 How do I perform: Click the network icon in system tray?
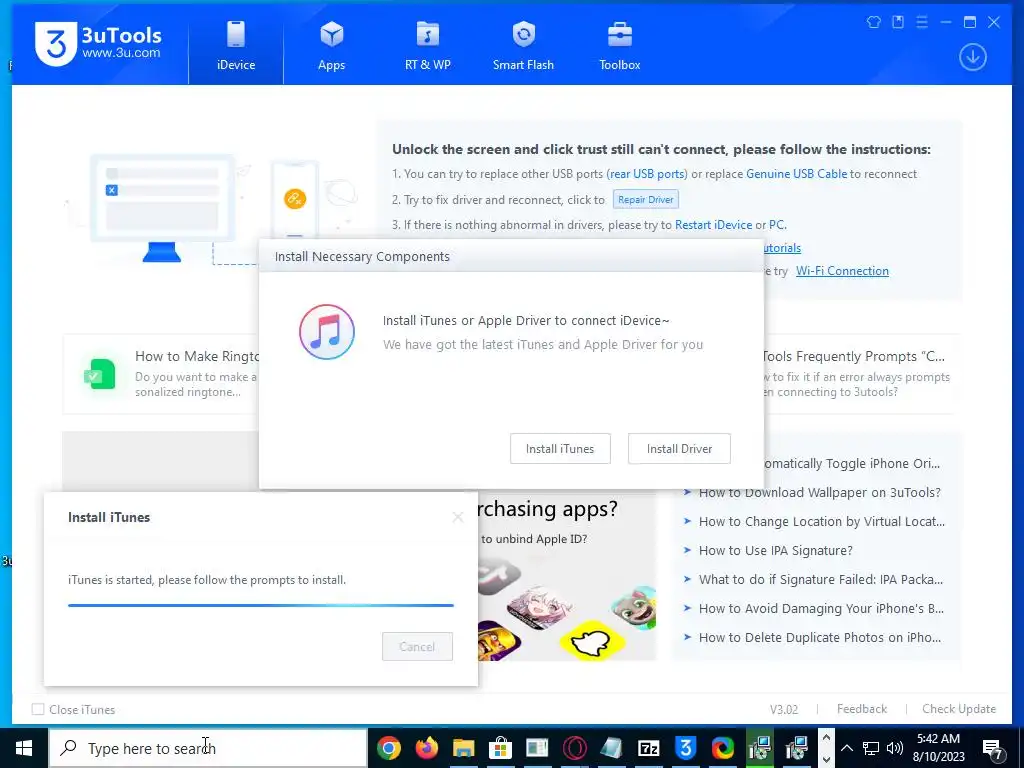(x=871, y=748)
